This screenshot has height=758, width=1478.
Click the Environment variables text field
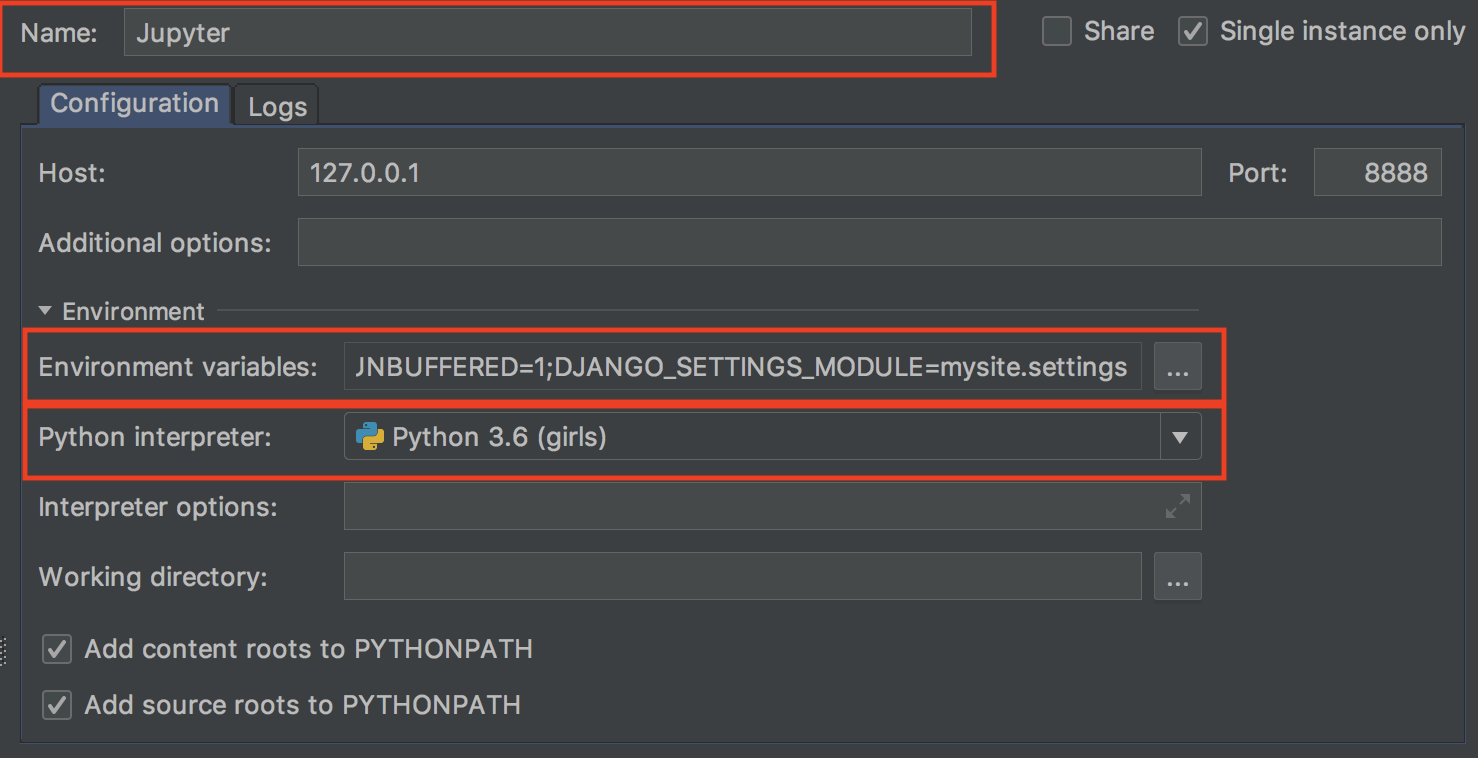[742, 367]
